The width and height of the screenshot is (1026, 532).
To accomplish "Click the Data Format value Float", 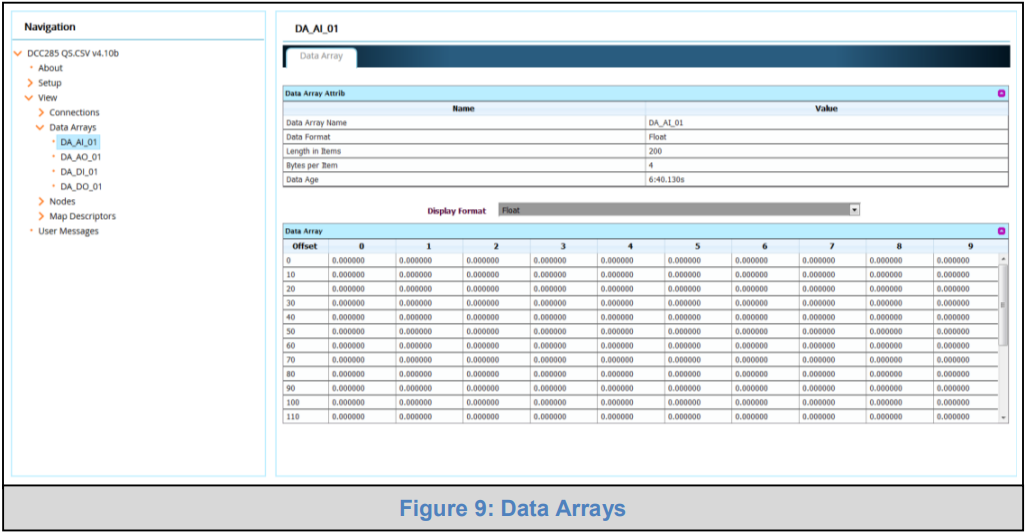I will coord(657,137).
